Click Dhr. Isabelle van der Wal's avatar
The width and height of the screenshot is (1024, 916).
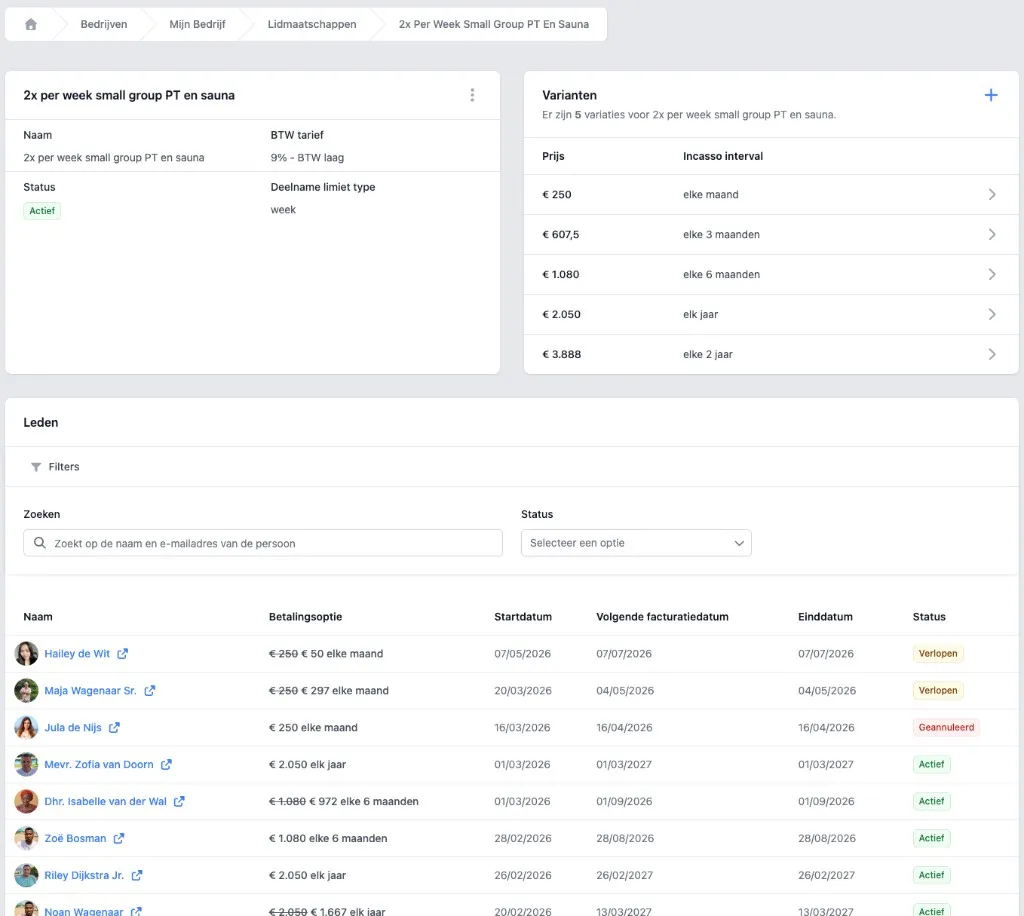[26, 801]
